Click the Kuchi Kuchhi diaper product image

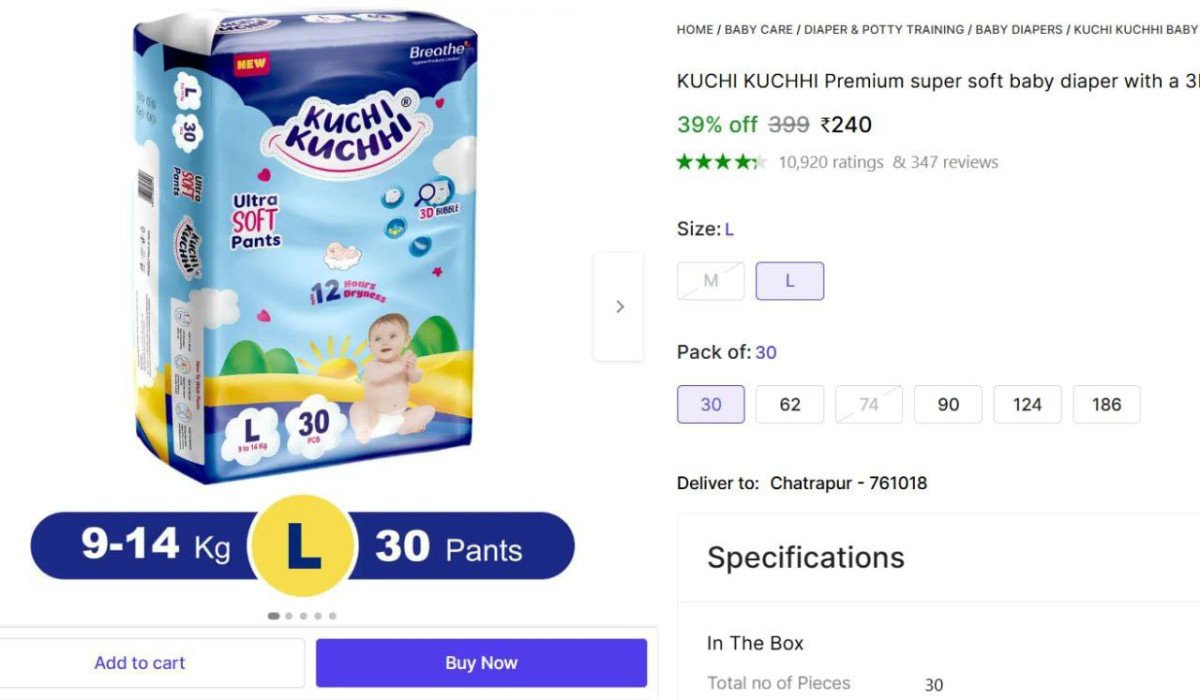tap(305, 250)
